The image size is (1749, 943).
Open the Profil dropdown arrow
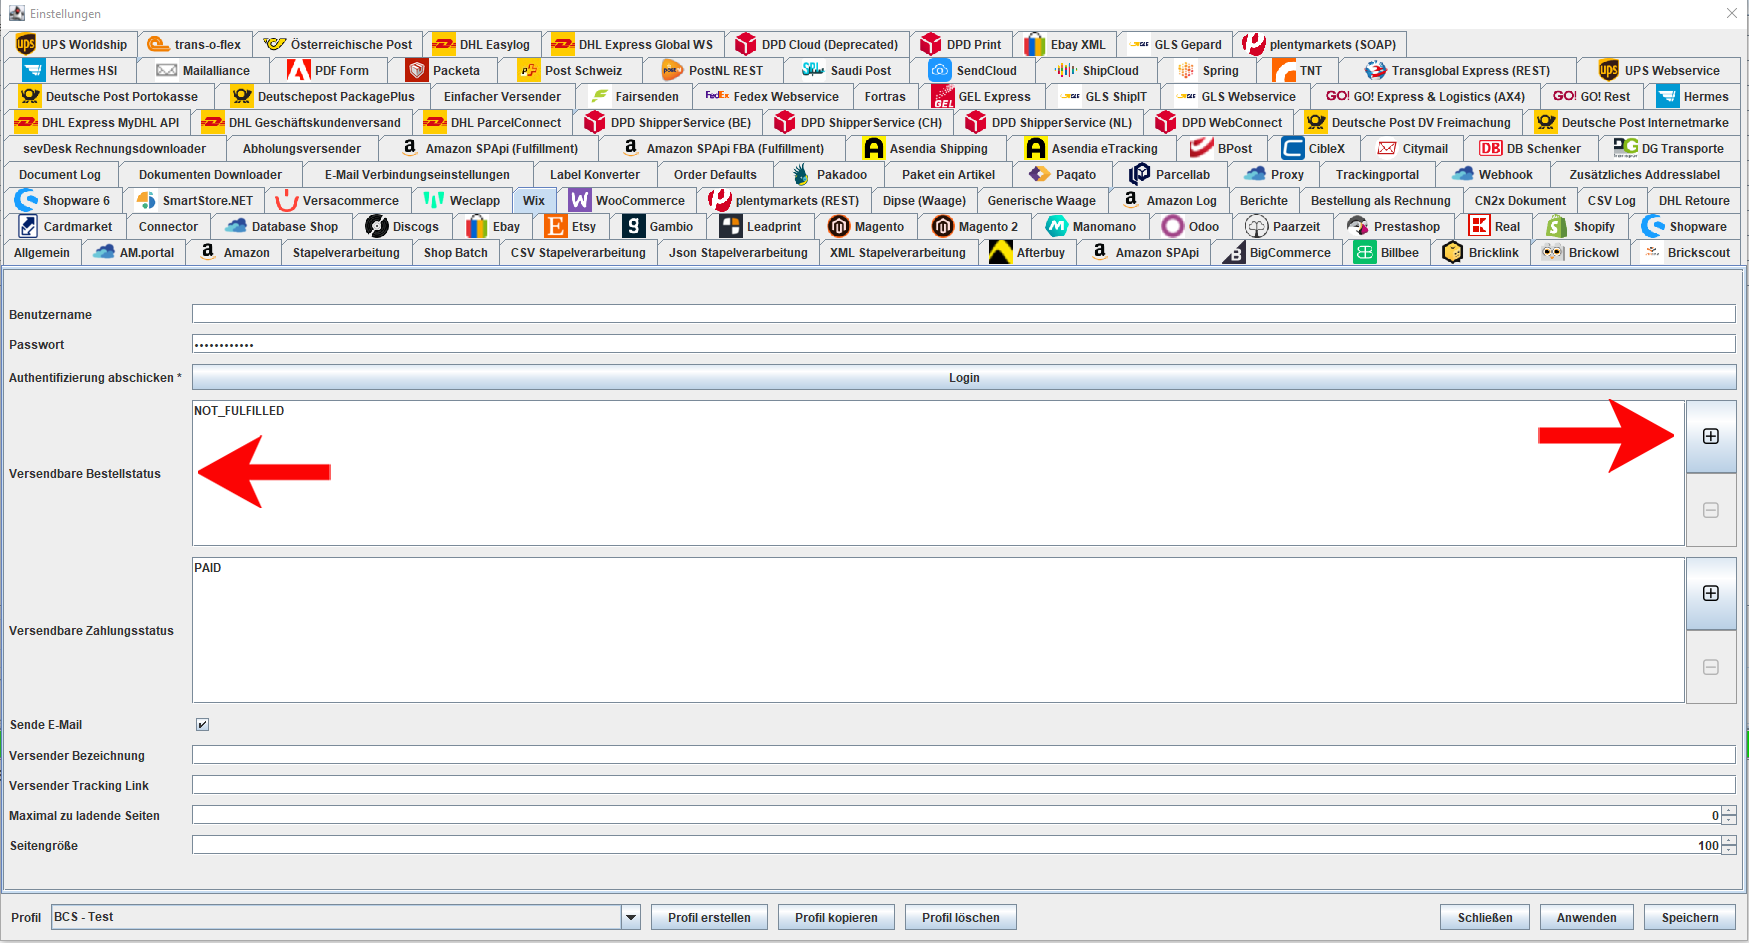(x=630, y=917)
